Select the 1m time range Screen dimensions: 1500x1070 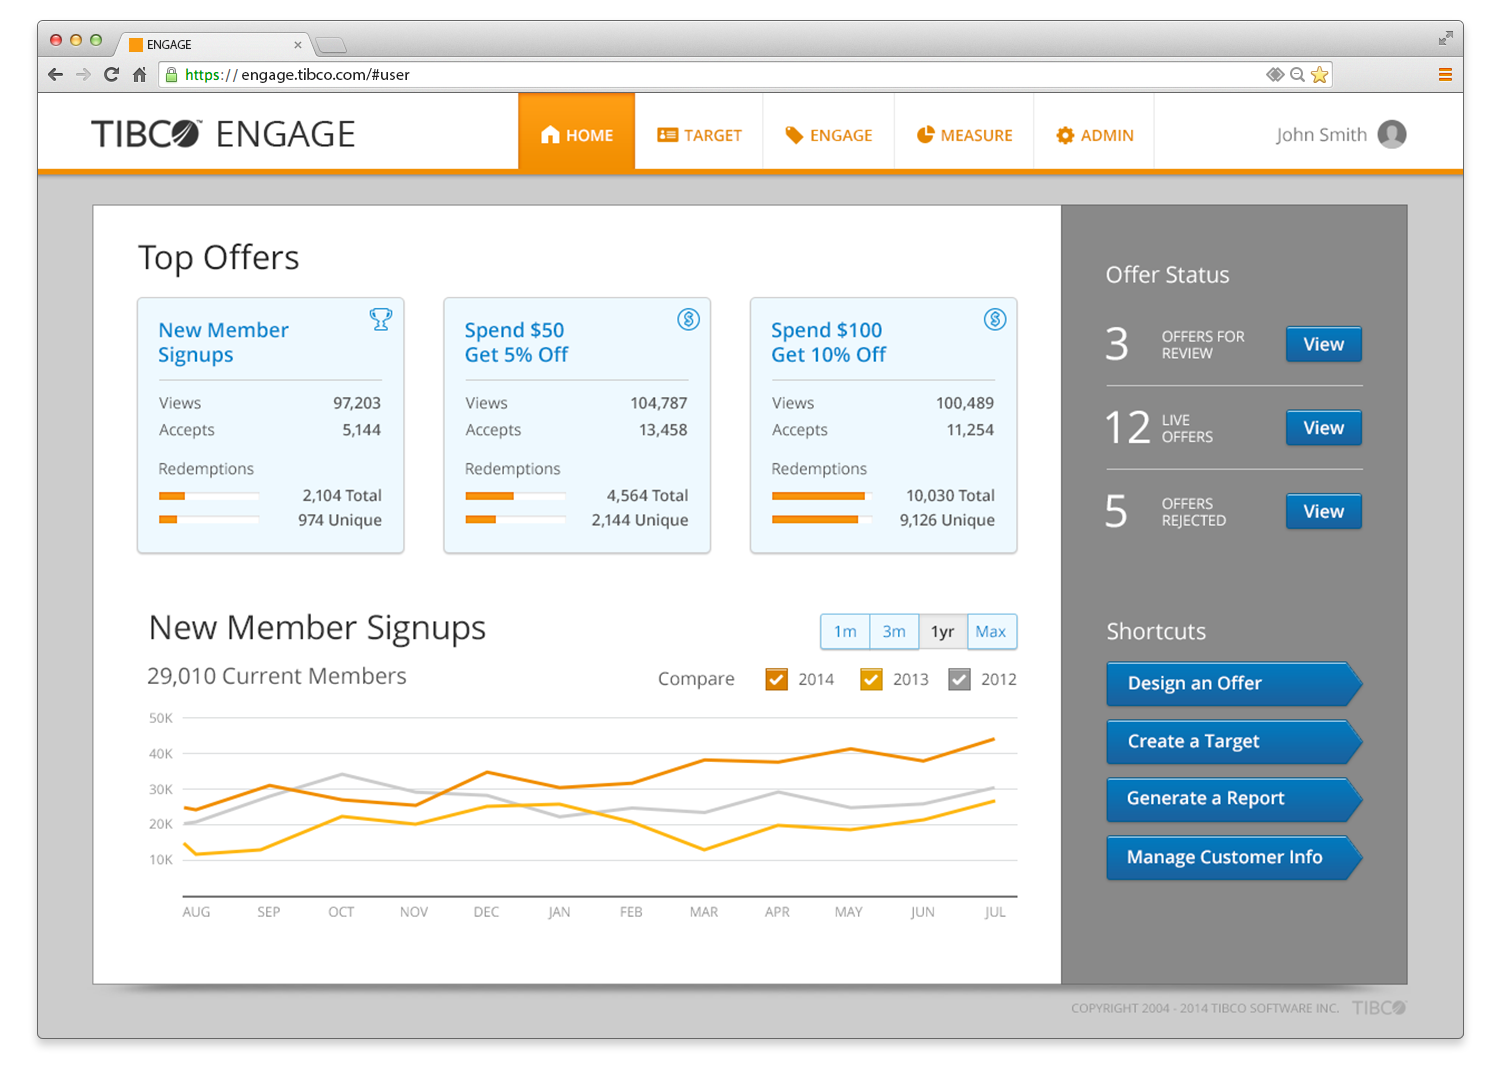coord(845,631)
